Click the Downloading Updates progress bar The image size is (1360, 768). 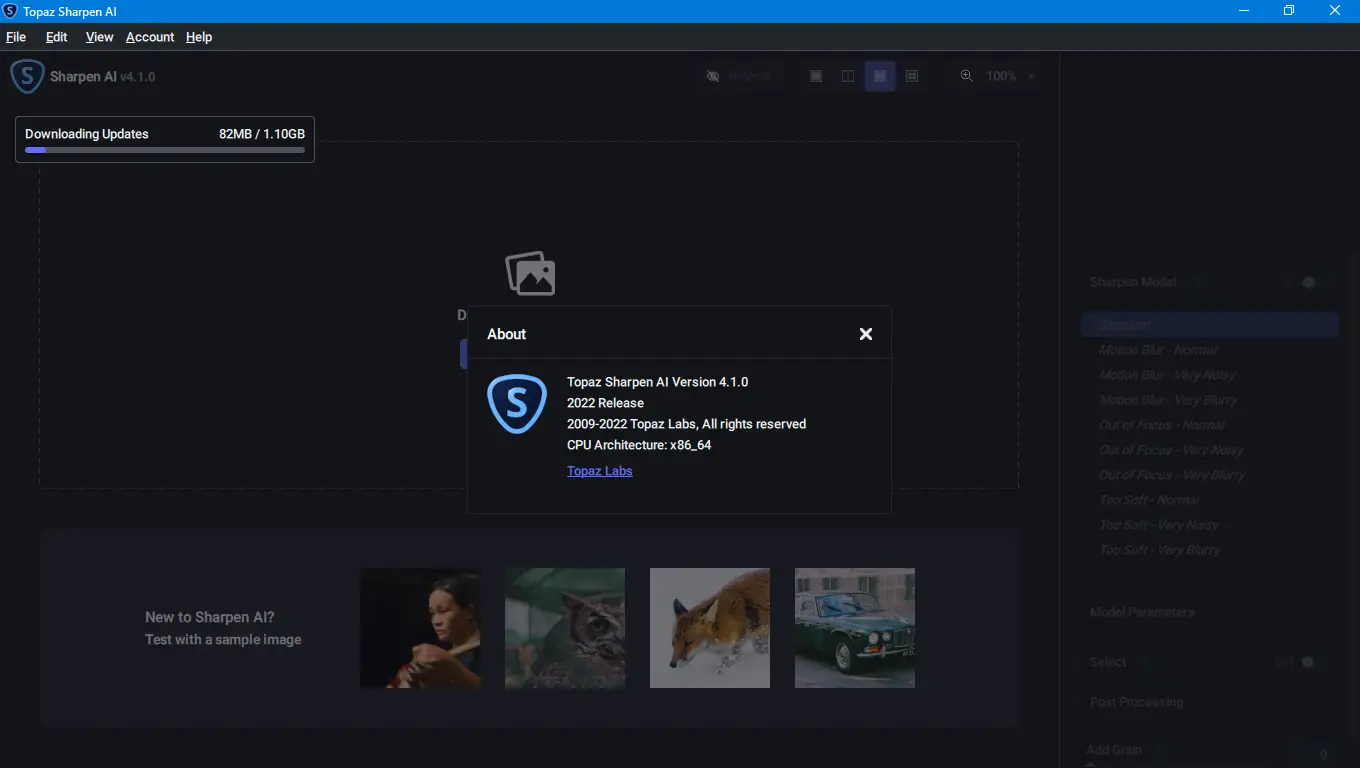165,150
